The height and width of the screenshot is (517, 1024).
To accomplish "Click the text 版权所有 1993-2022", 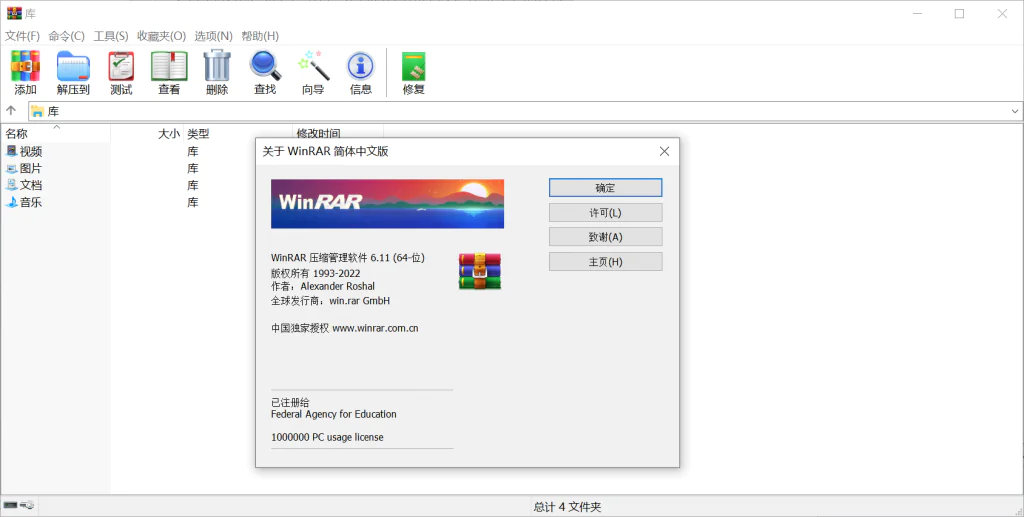I will 315,274.
